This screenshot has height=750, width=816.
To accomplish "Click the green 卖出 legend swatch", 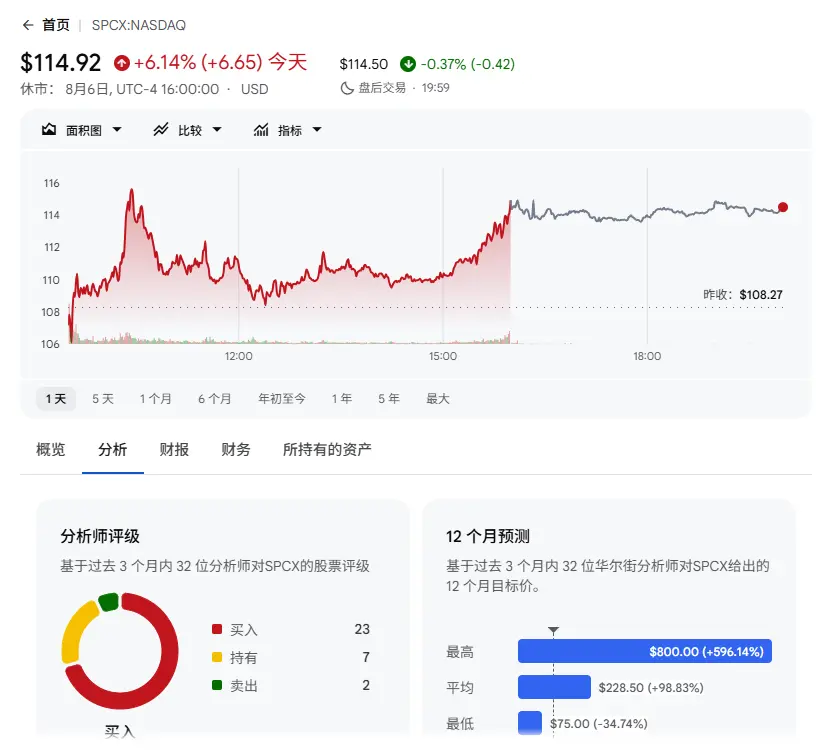I will coord(217,685).
